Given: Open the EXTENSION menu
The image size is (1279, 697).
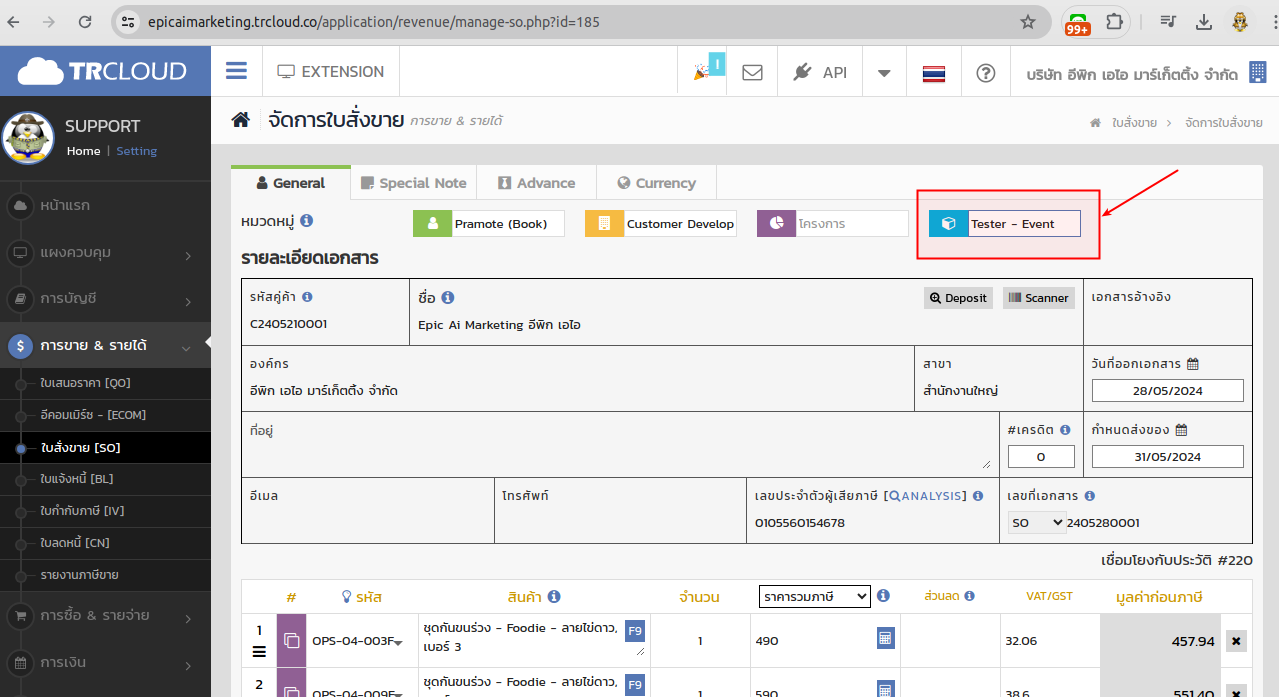Looking at the screenshot, I should tap(331, 72).
